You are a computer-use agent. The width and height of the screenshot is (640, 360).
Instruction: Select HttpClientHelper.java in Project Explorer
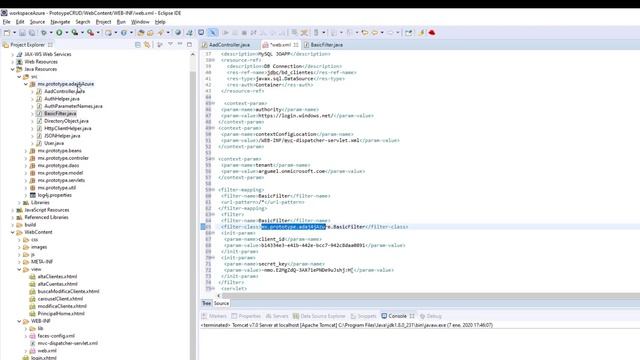tap(67, 128)
